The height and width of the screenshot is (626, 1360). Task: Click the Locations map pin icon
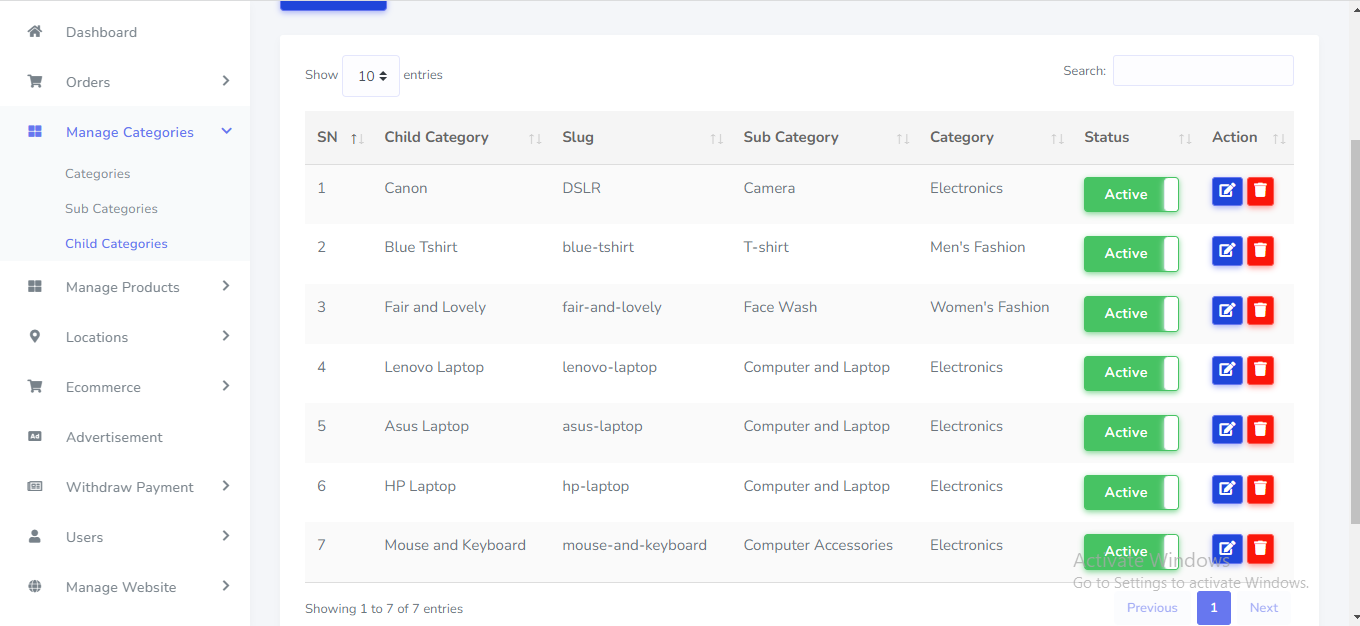35,337
